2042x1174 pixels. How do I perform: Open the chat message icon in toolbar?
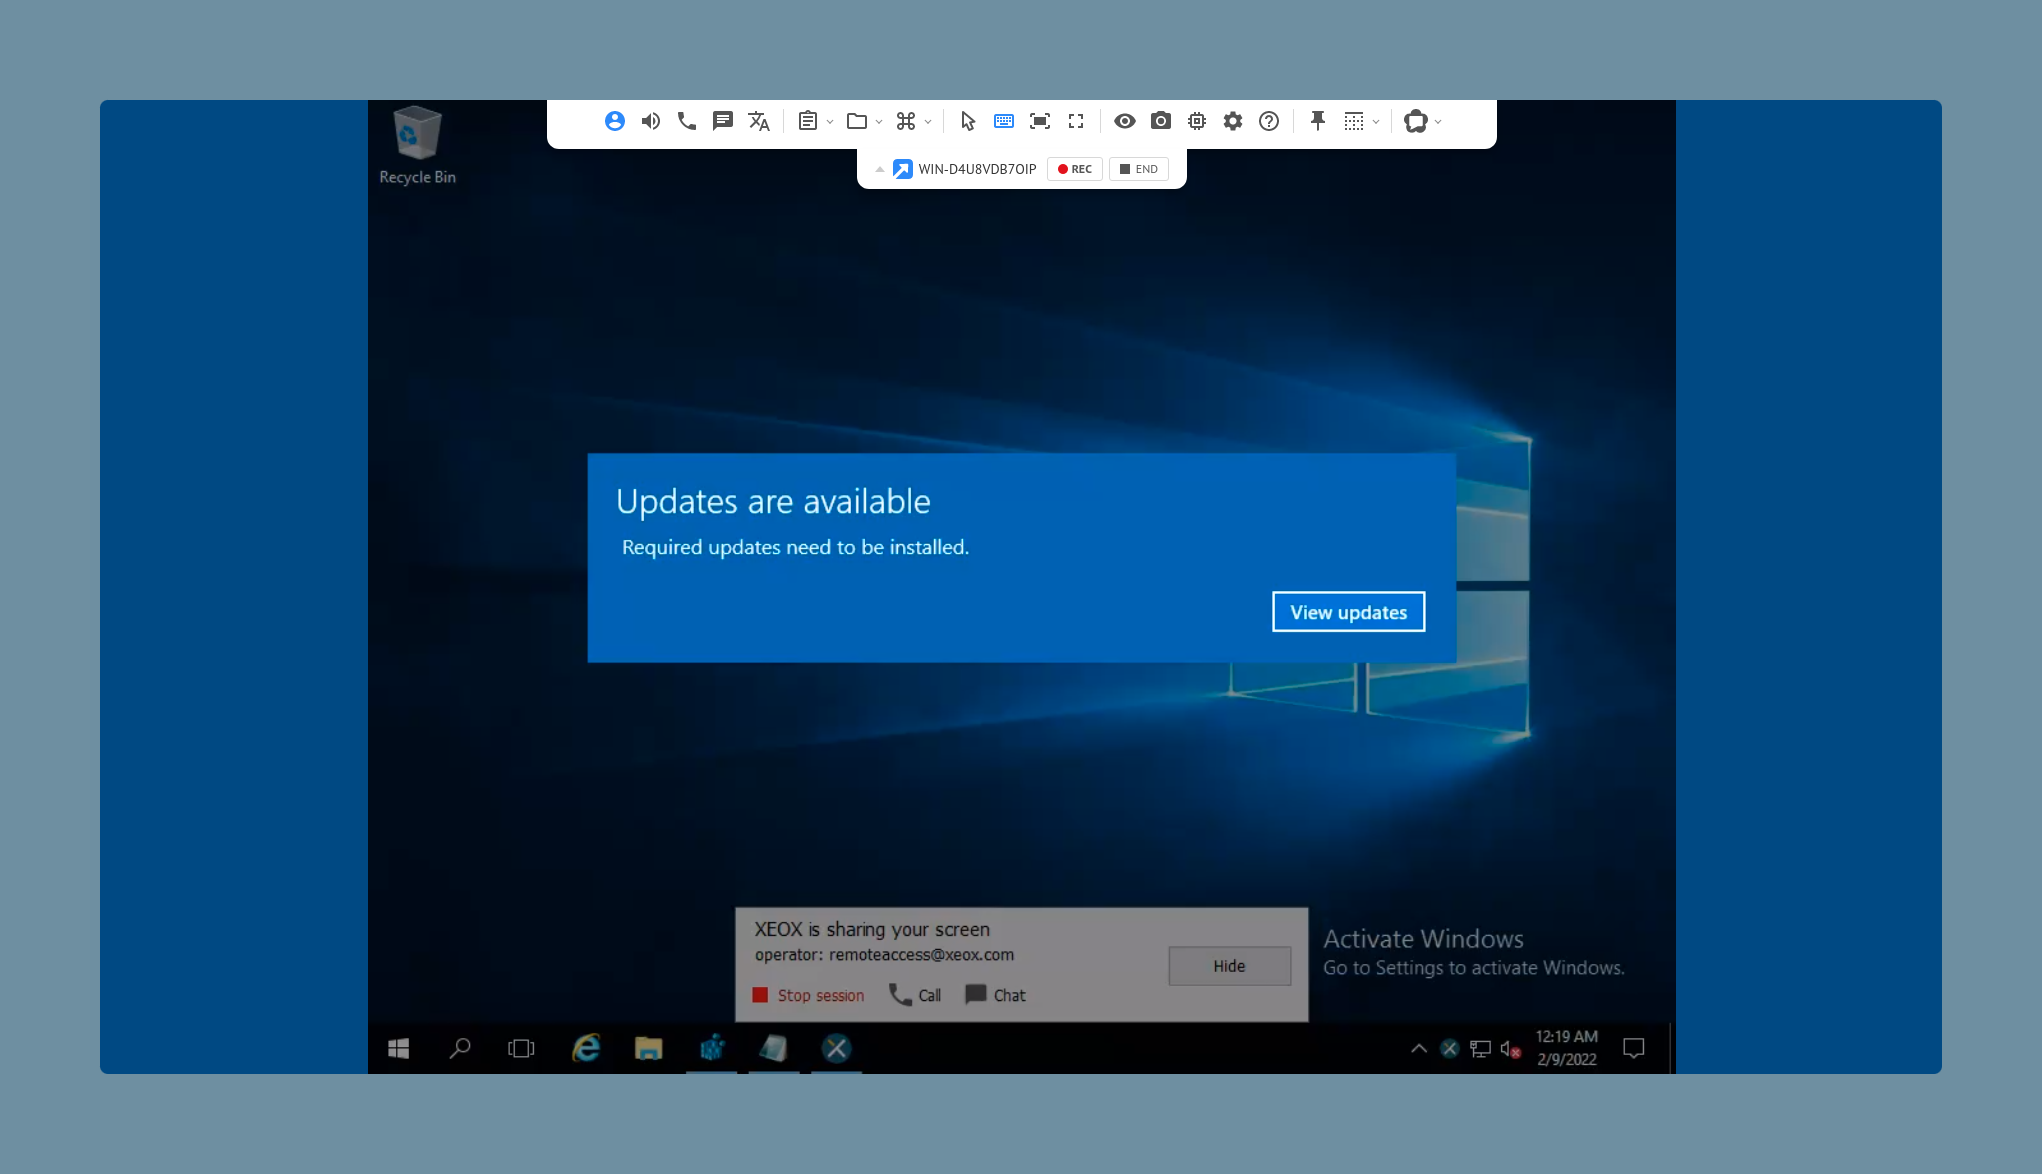[723, 121]
